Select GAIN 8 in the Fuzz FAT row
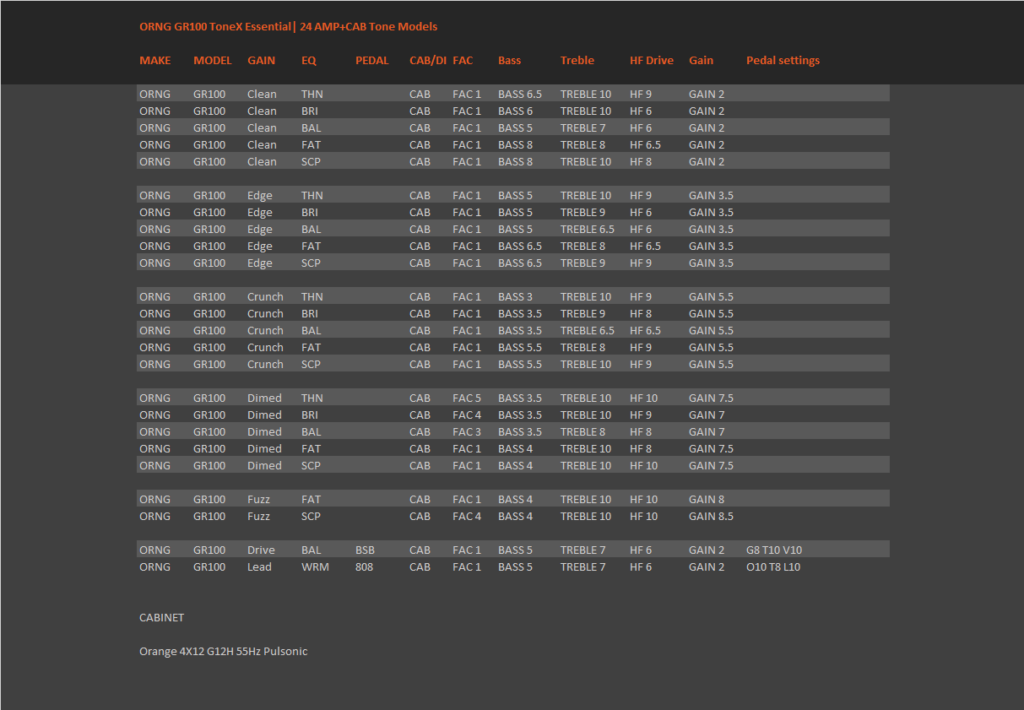Image resolution: width=1024 pixels, height=710 pixels. click(x=706, y=500)
